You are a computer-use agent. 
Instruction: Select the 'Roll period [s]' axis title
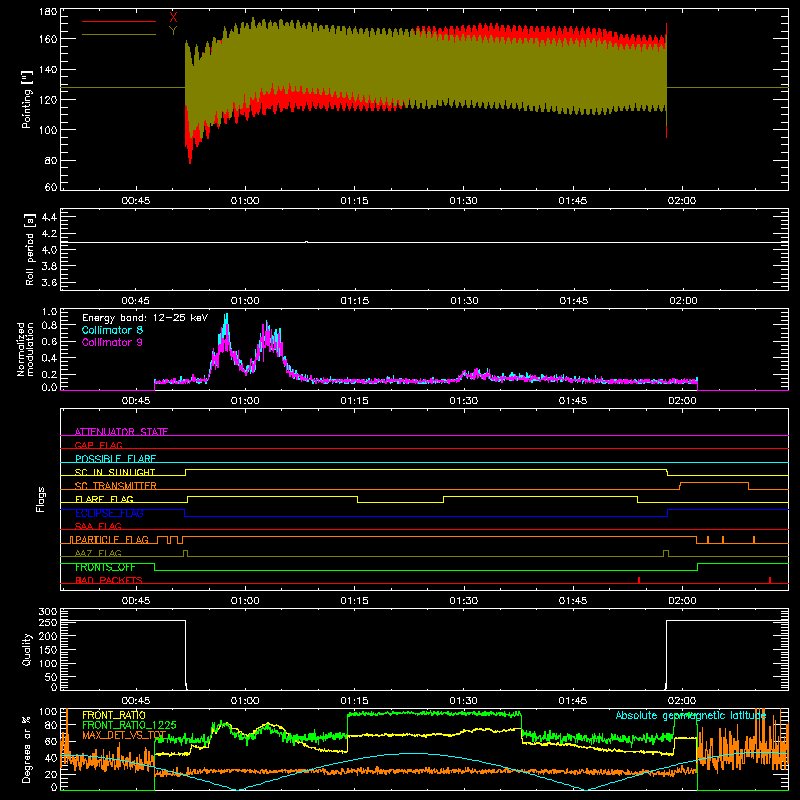(x=29, y=249)
